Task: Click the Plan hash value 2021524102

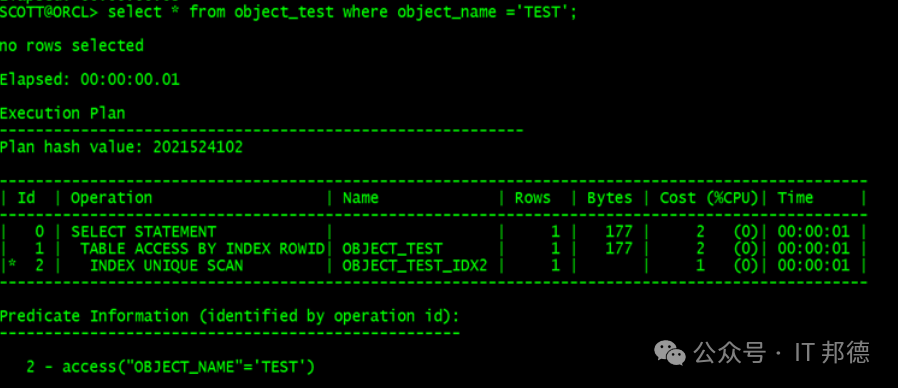Action: point(198,147)
